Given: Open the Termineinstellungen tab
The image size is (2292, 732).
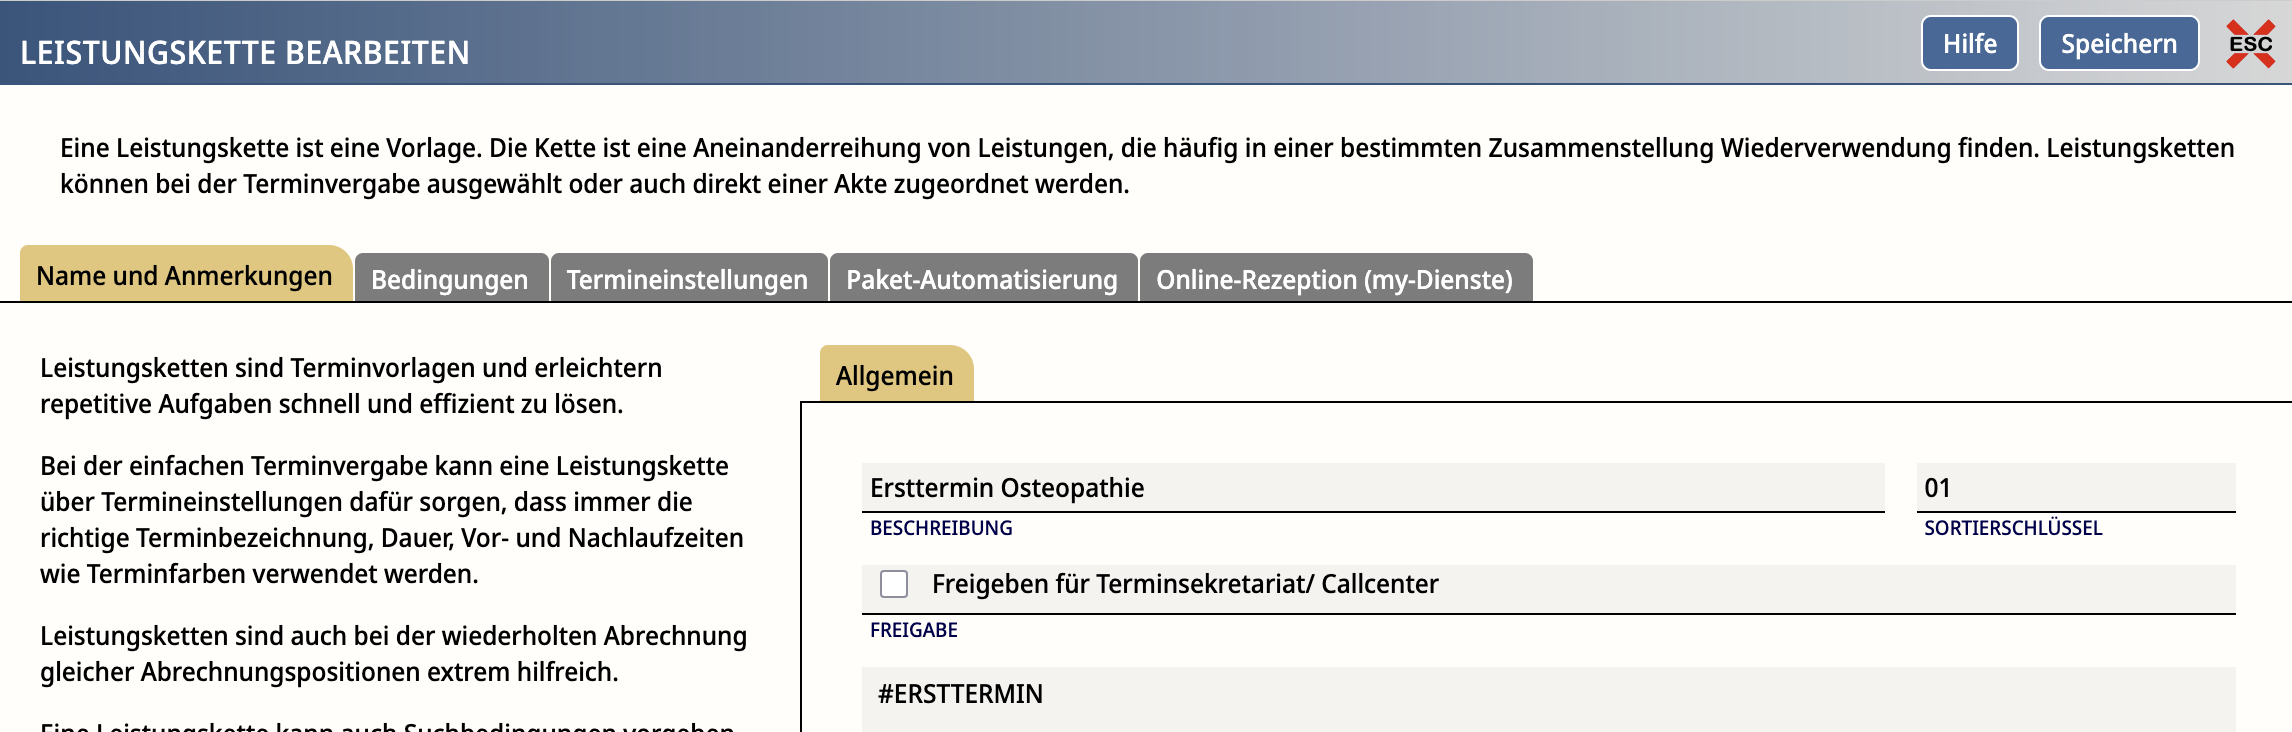Looking at the screenshot, I should click(687, 280).
